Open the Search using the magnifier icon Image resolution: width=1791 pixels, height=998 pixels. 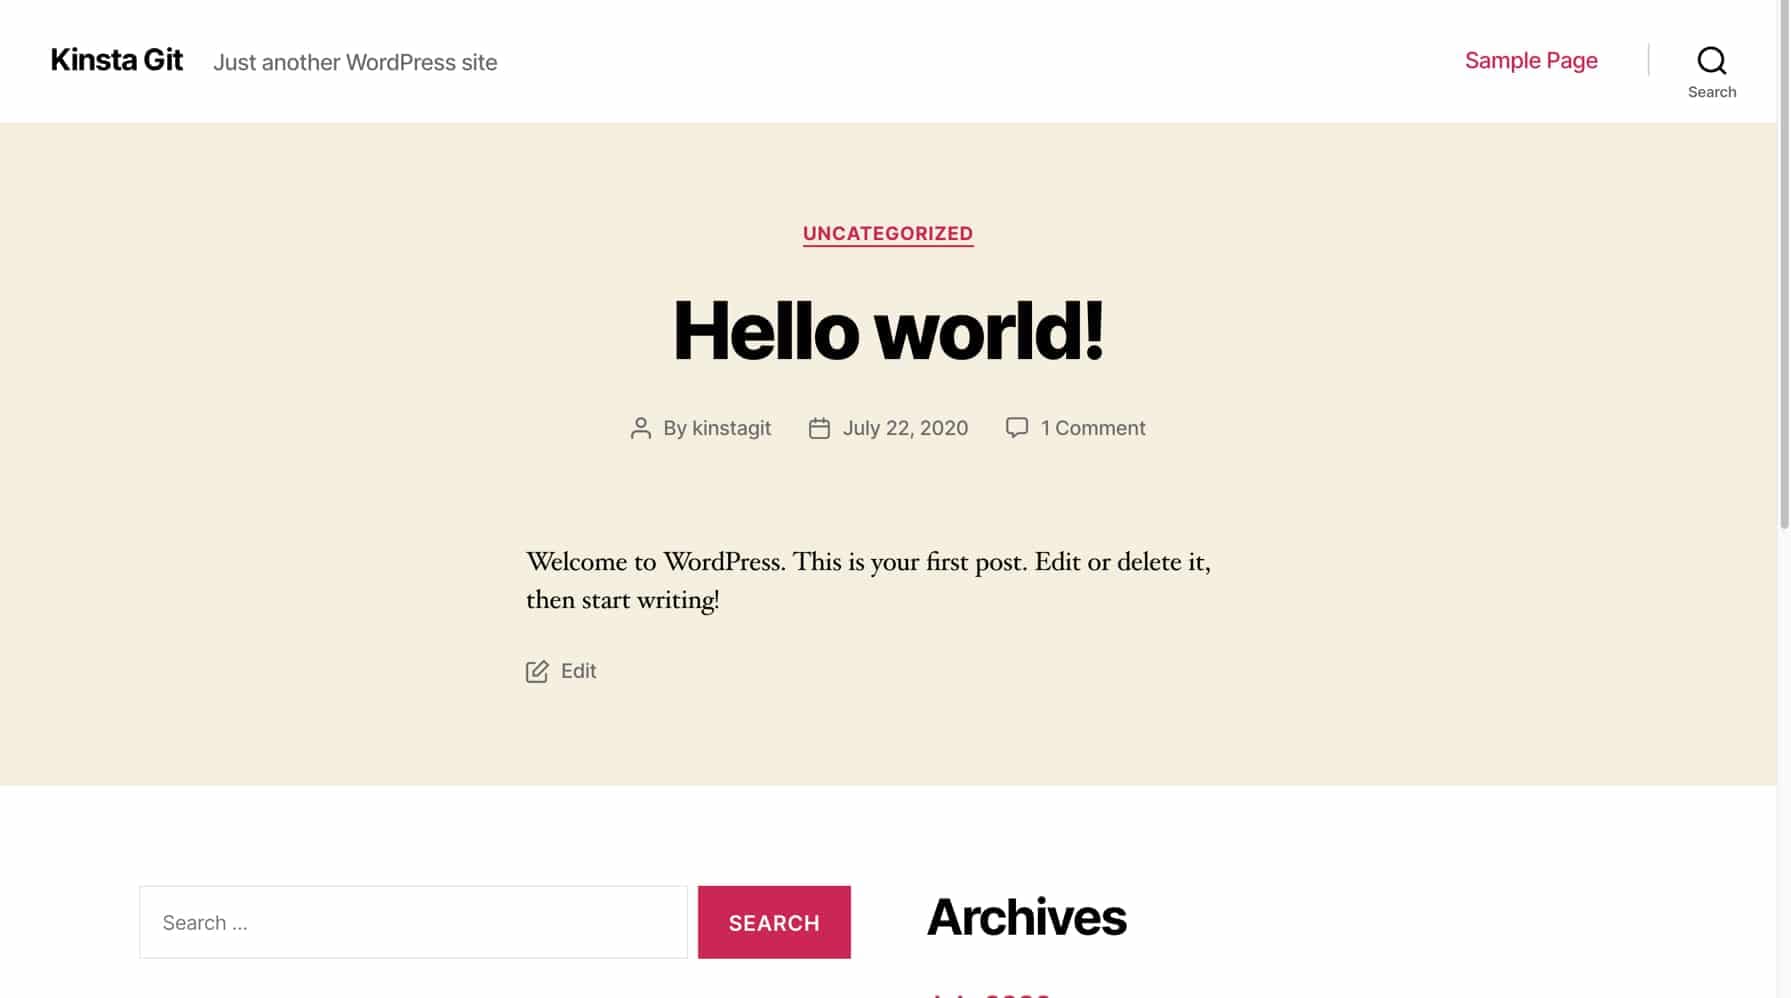[x=1712, y=60]
